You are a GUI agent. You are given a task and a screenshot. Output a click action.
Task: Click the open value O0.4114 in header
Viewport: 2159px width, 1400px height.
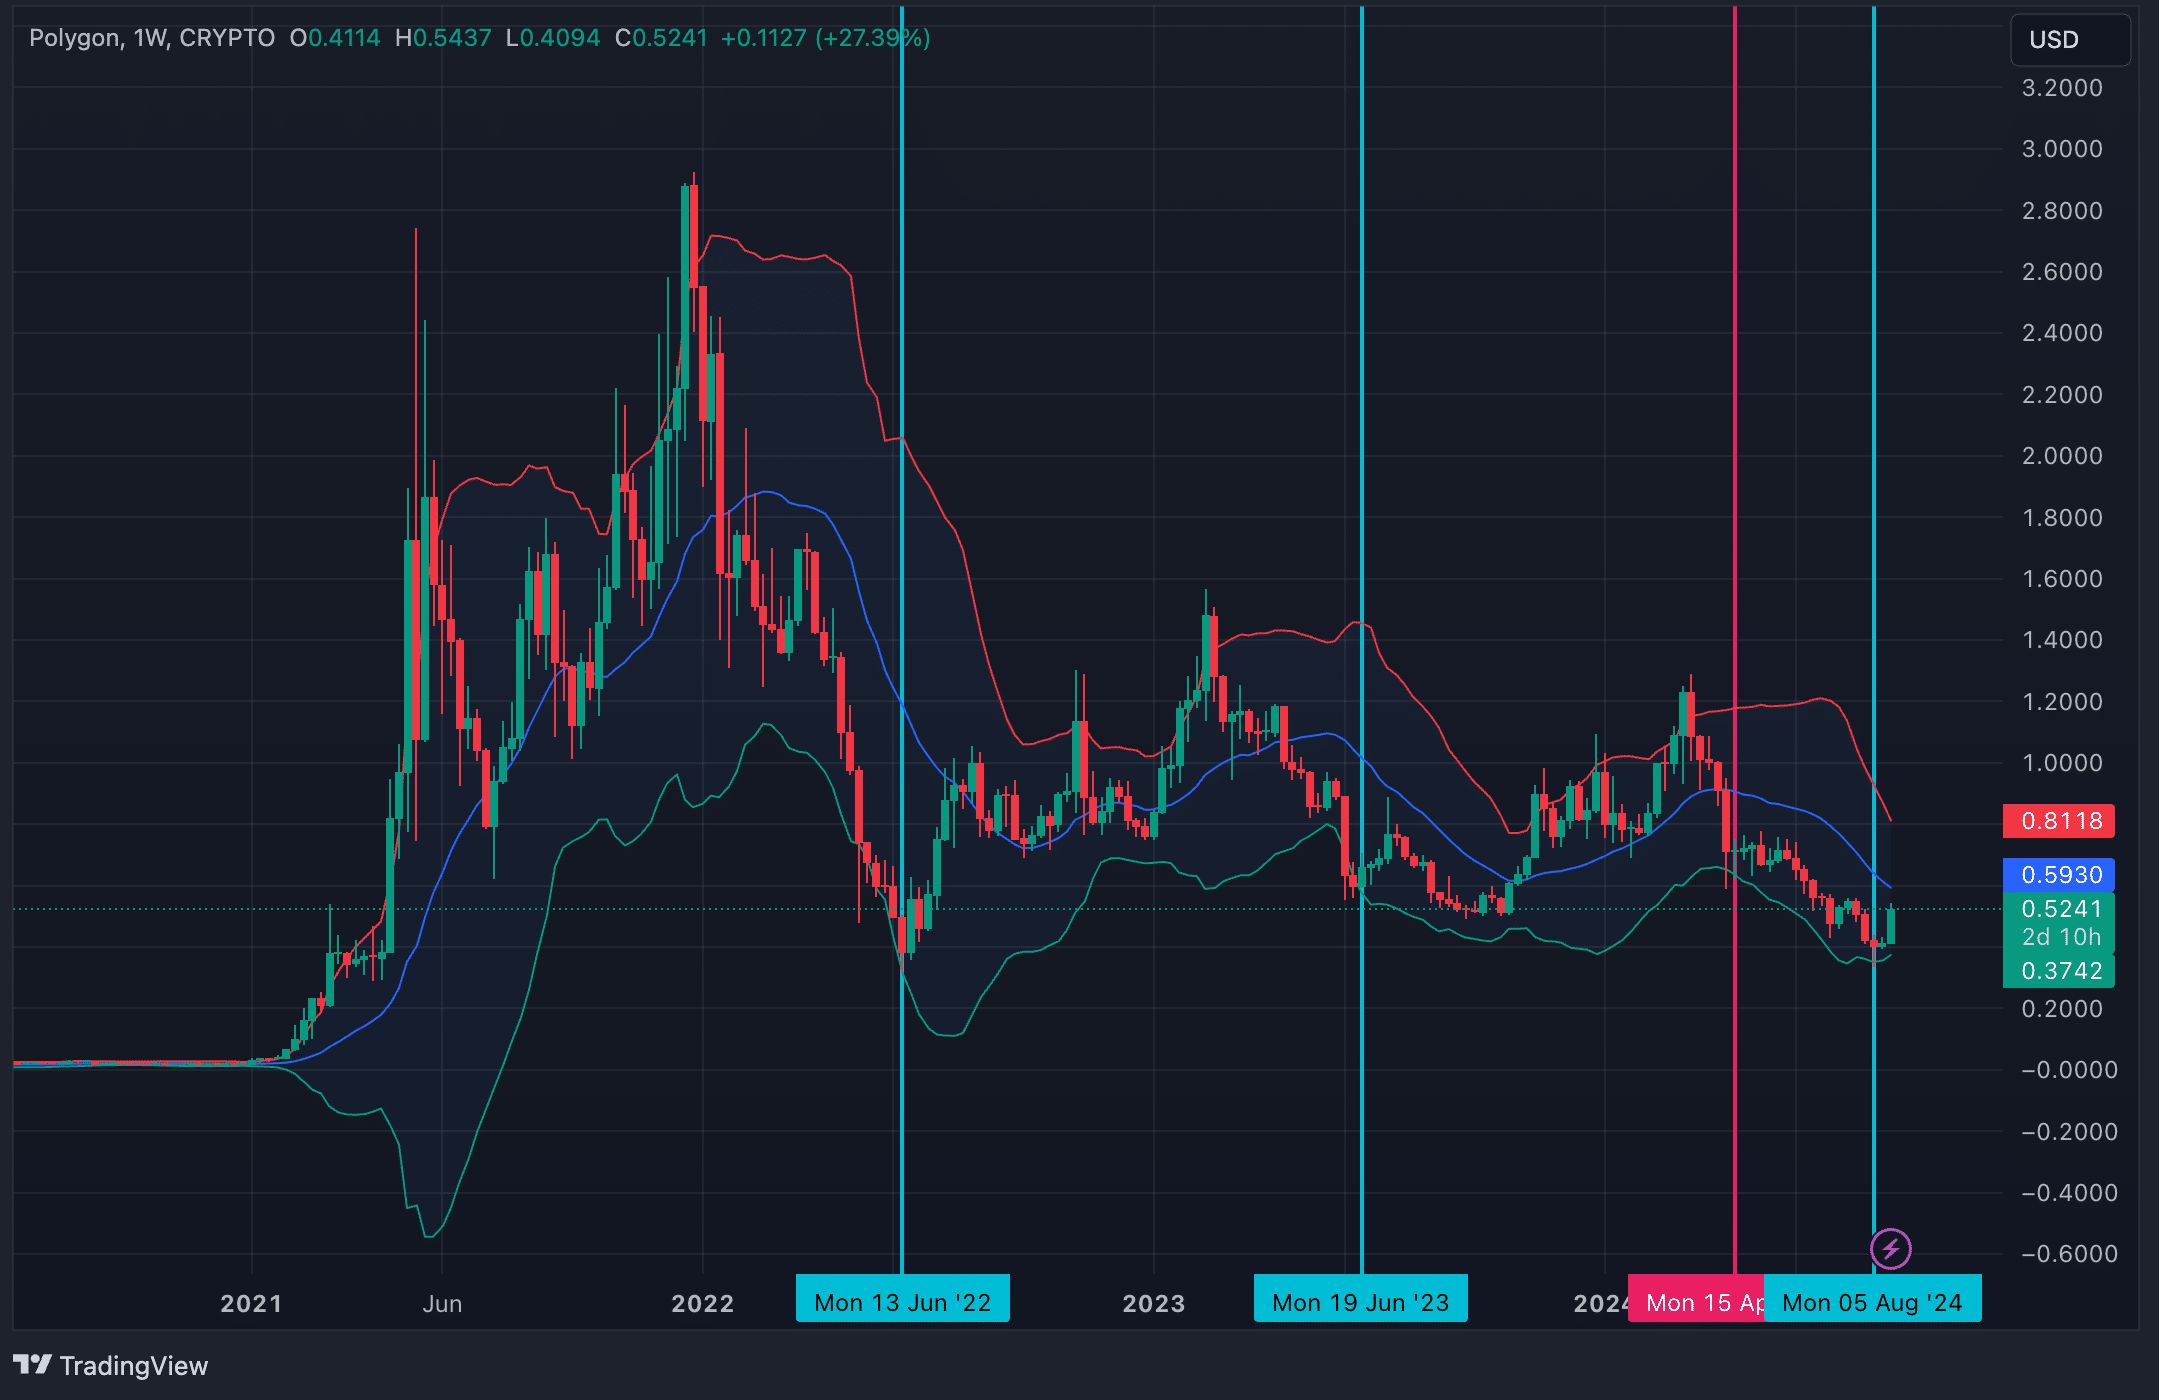pos(335,38)
